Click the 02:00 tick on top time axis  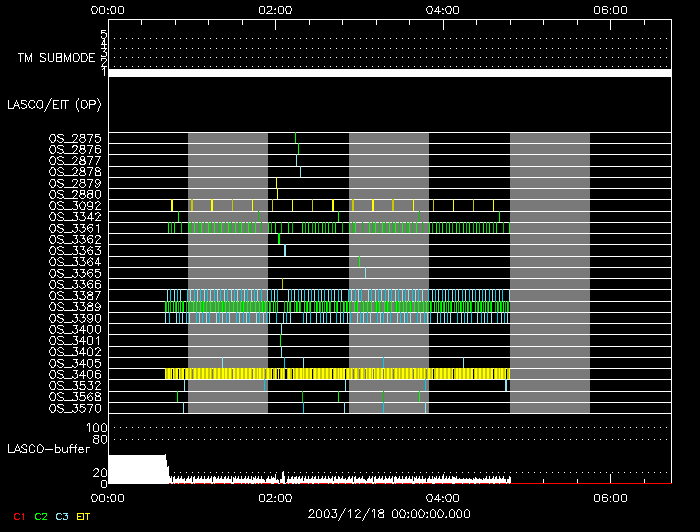coord(274,10)
